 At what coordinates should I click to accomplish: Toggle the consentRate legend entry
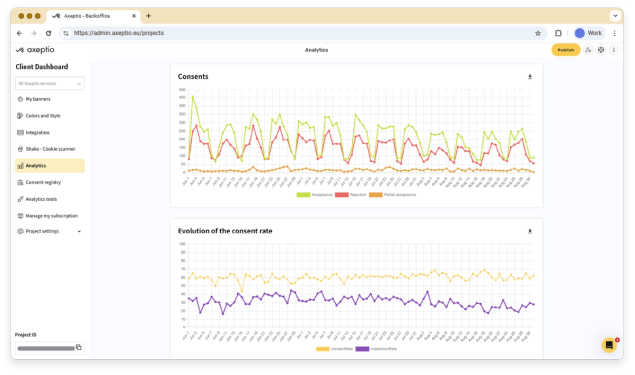335,349
